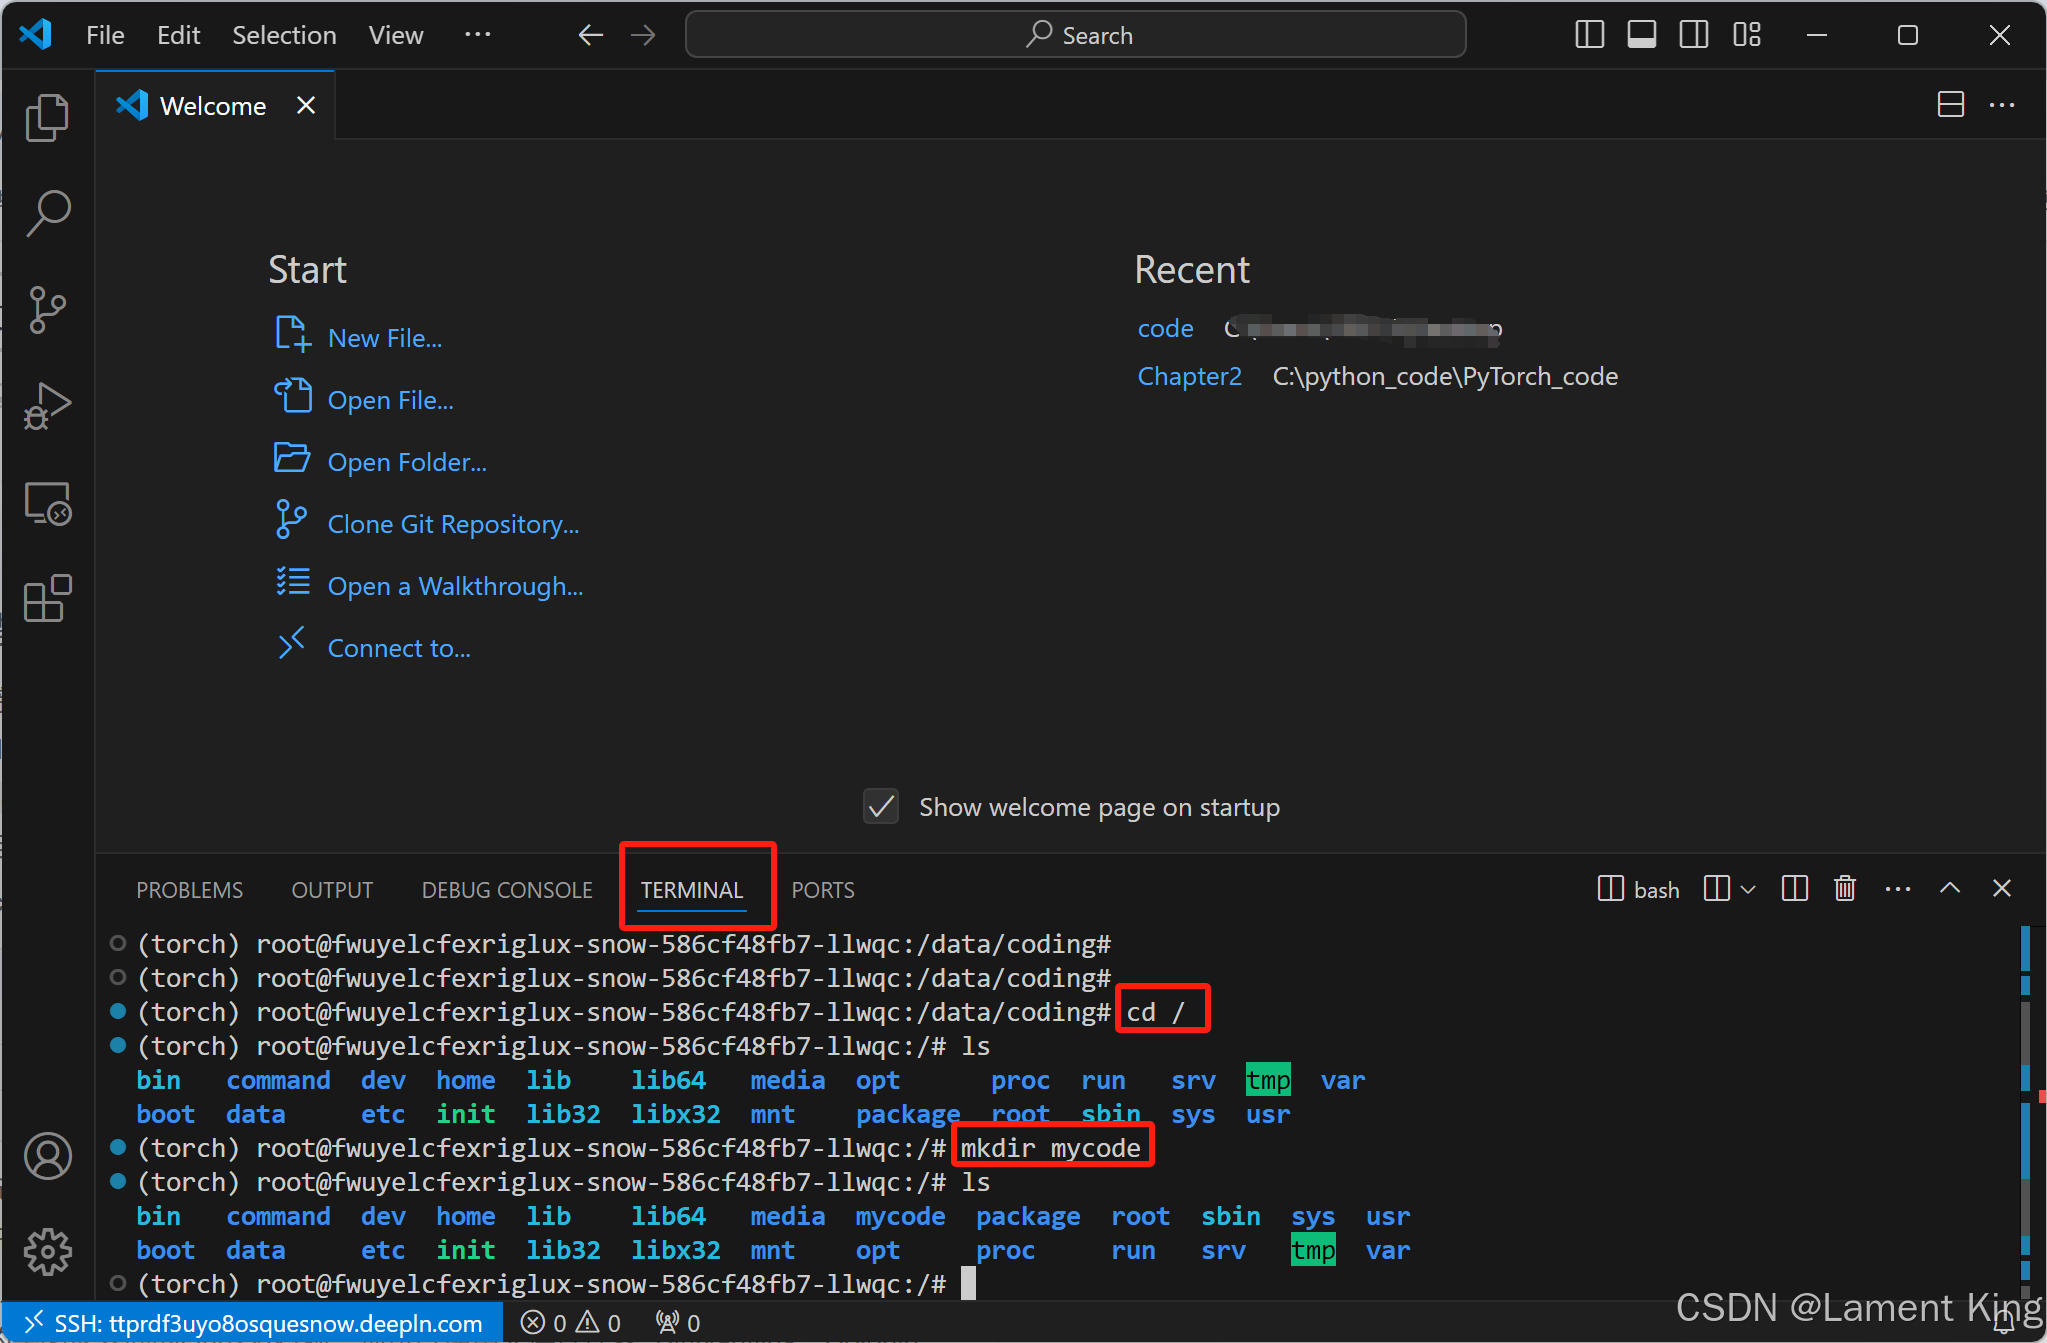The height and width of the screenshot is (1343, 2047).
Task: Toggle the bottom panel layout button
Action: coord(1641,35)
